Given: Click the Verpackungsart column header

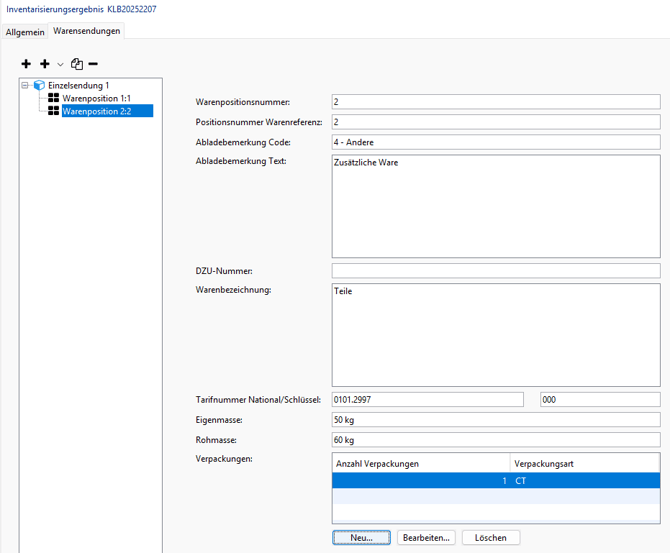Looking at the screenshot, I should [x=585, y=463].
